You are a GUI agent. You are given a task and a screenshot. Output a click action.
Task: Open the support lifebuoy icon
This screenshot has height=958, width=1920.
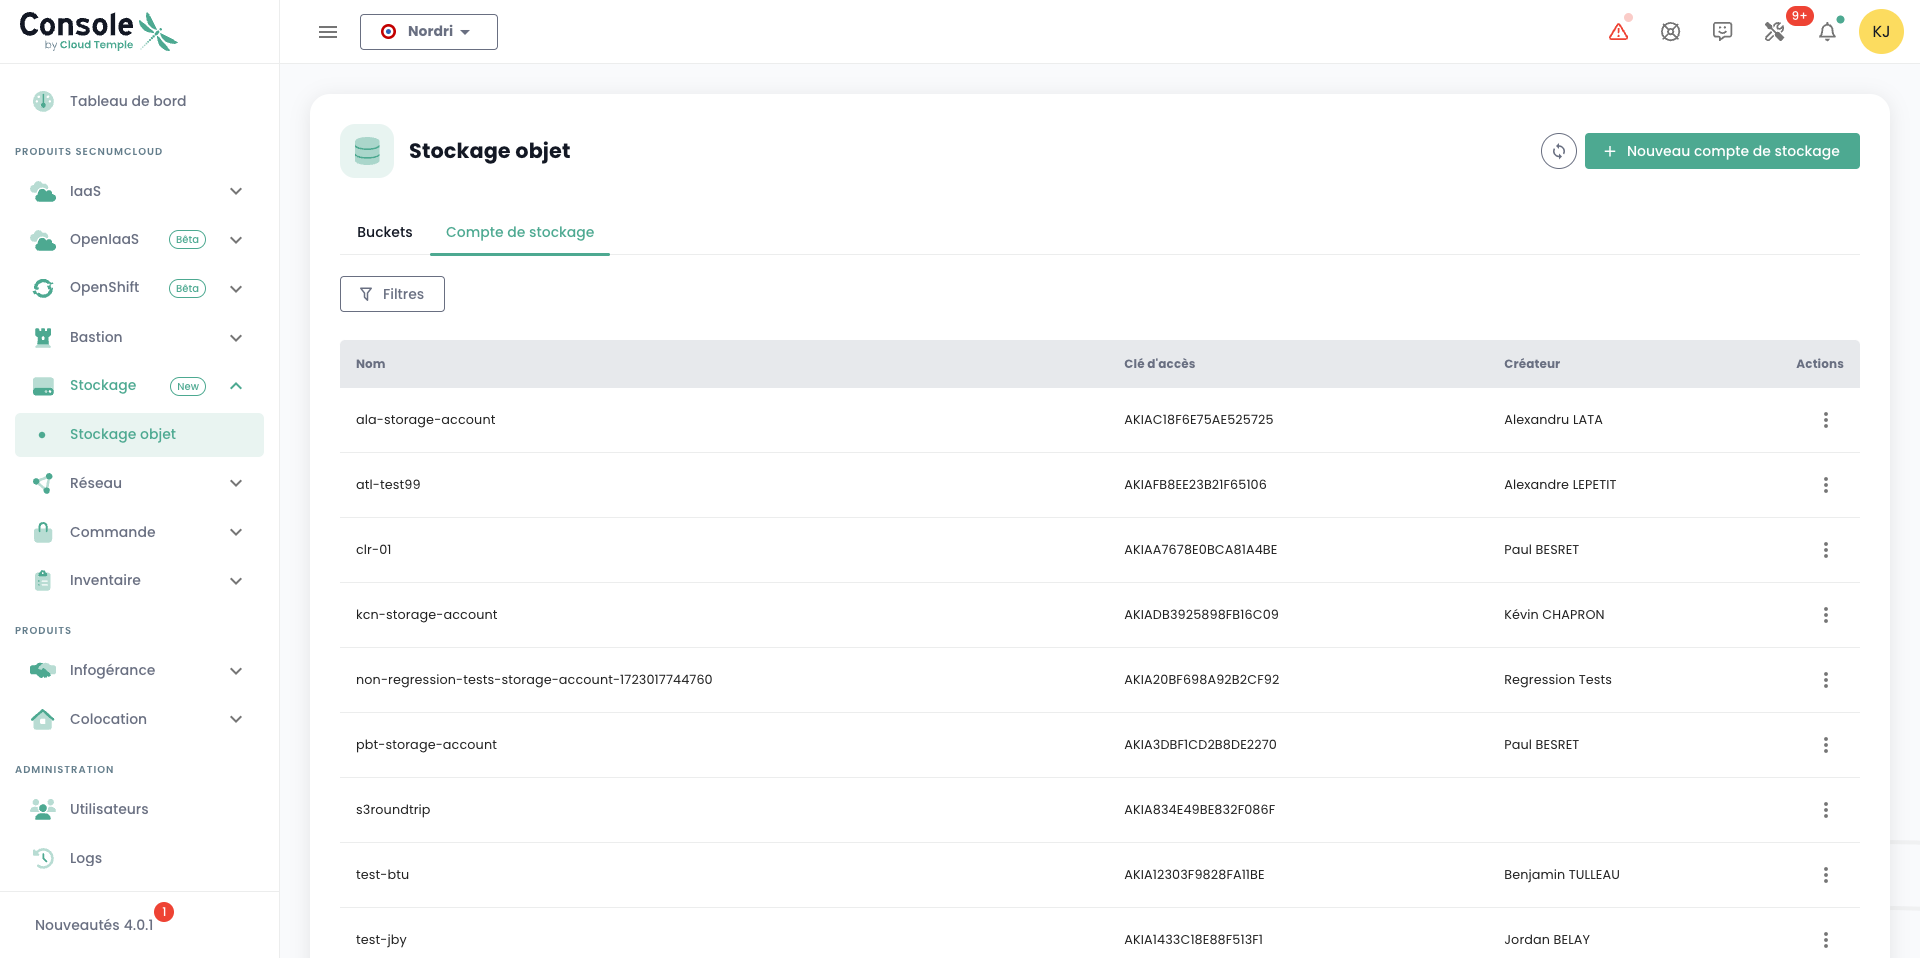[x=1670, y=32]
